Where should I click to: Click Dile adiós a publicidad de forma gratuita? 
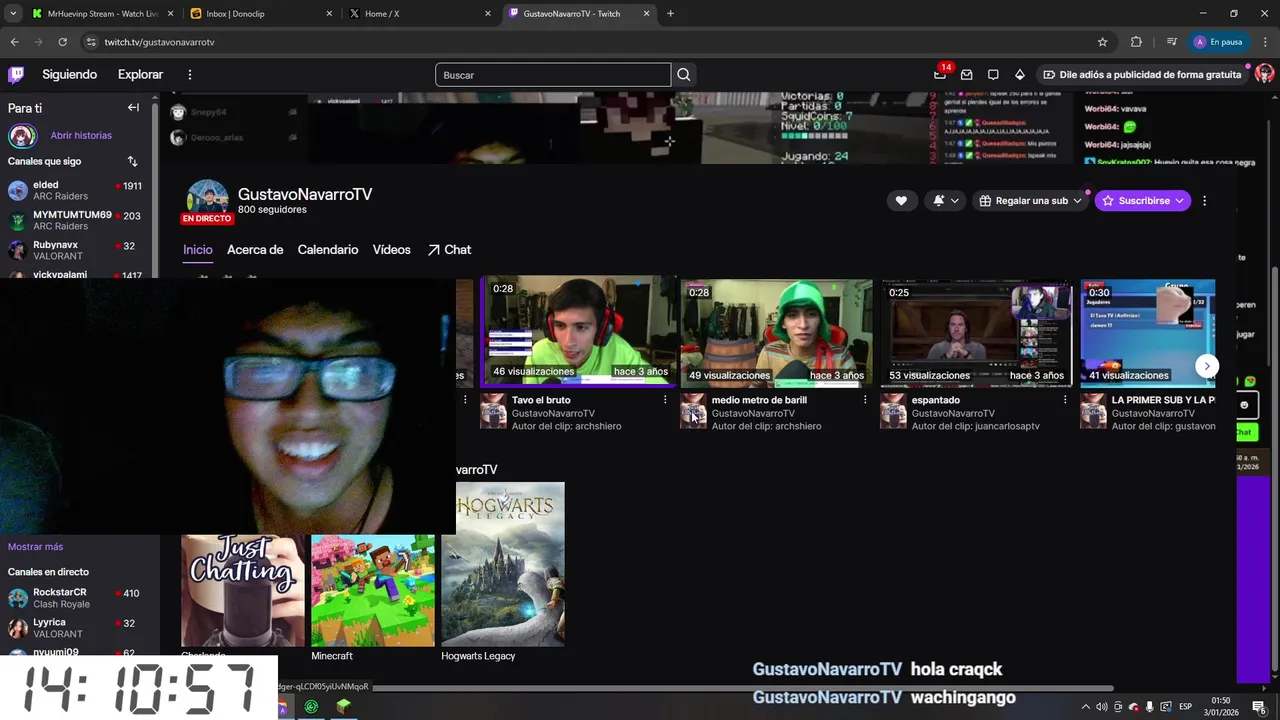pos(1141,74)
